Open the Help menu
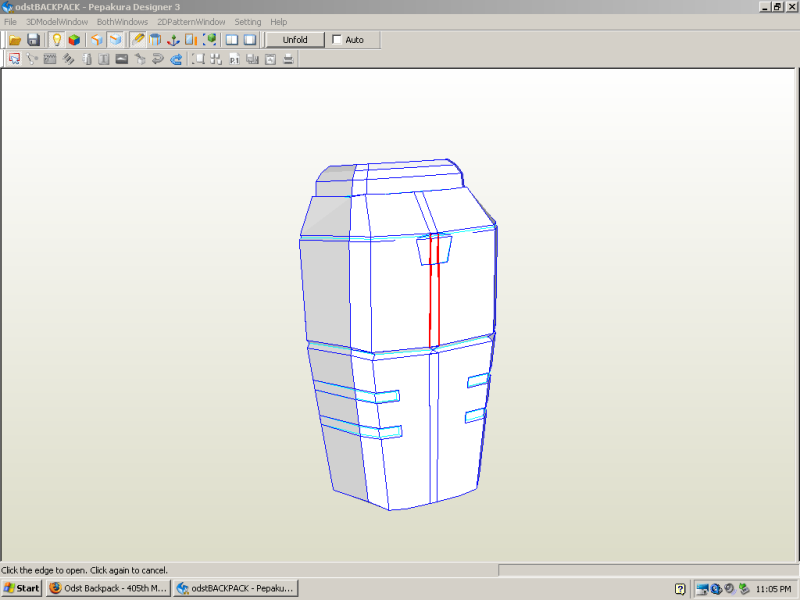800x600 pixels. click(279, 22)
